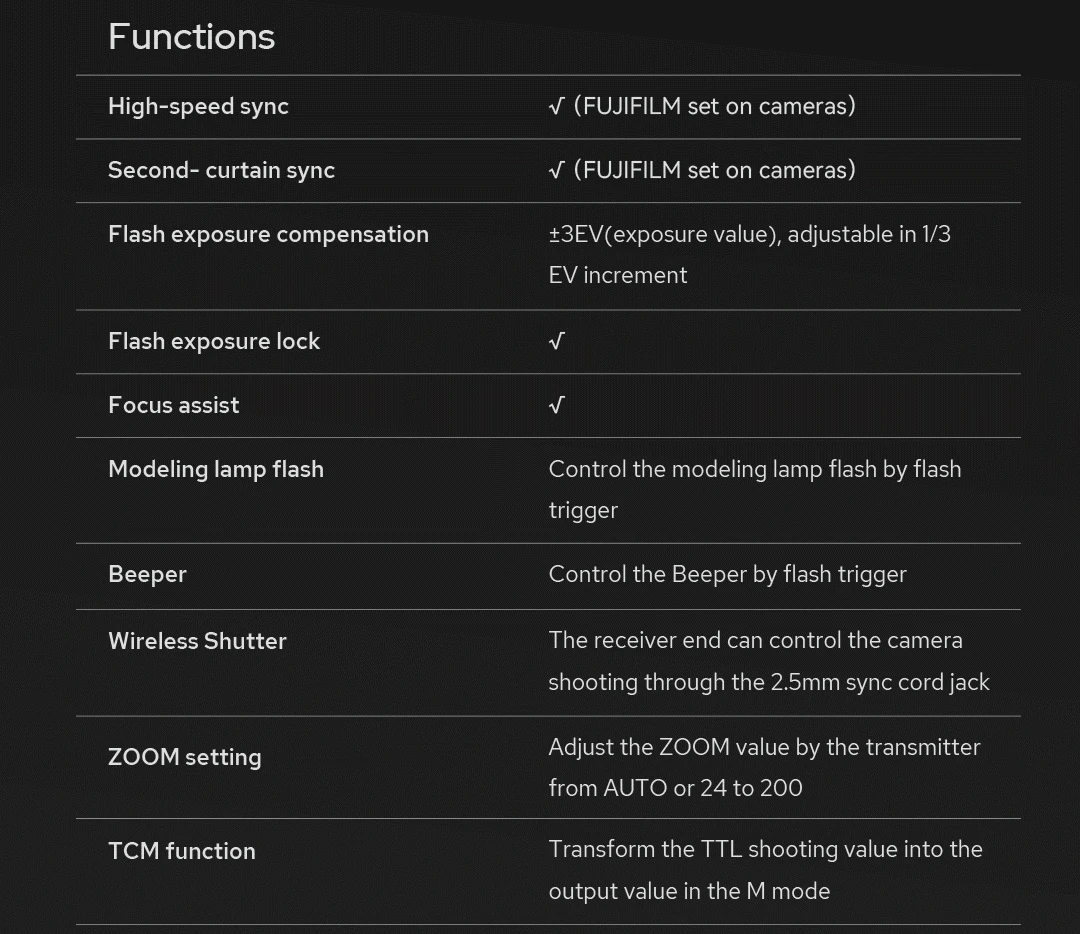
Task: Click the 2.5mm sync cord jack description
Action: pyautogui.click(x=768, y=661)
